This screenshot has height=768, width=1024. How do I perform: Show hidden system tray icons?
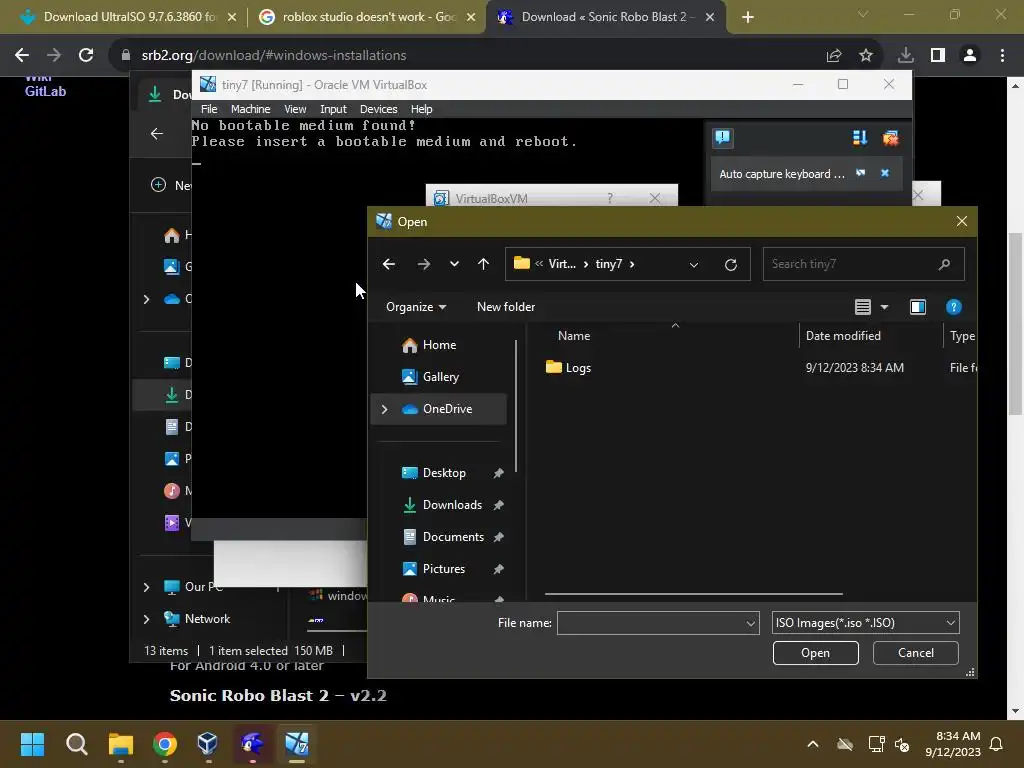tap(812, 744)
